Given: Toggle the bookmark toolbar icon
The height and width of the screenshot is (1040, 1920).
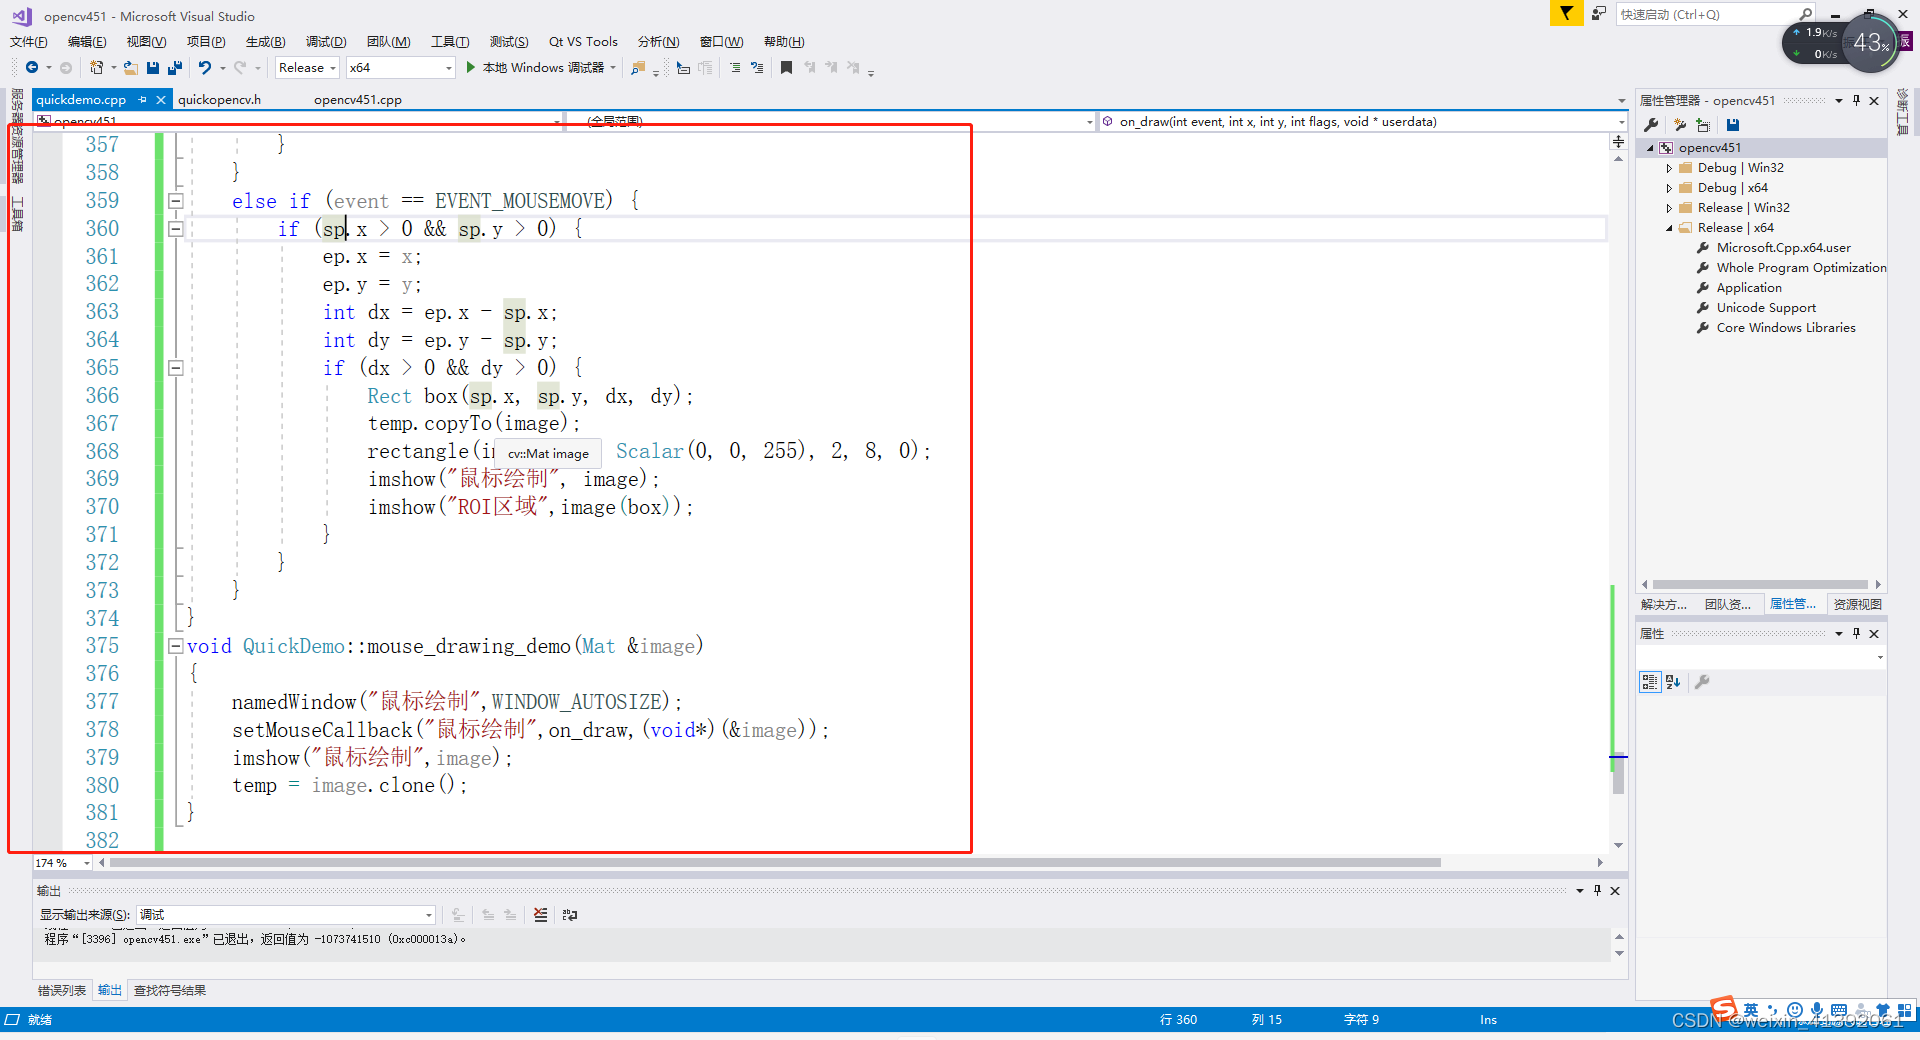Looking at the screenshot, I should tap(786, 68).
